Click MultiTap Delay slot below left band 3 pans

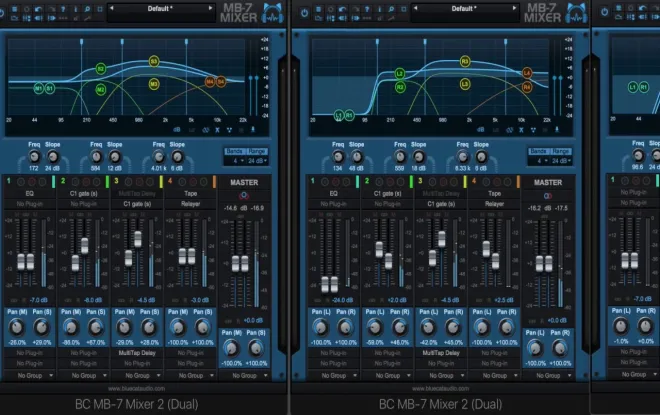click(x=137, y=353)
